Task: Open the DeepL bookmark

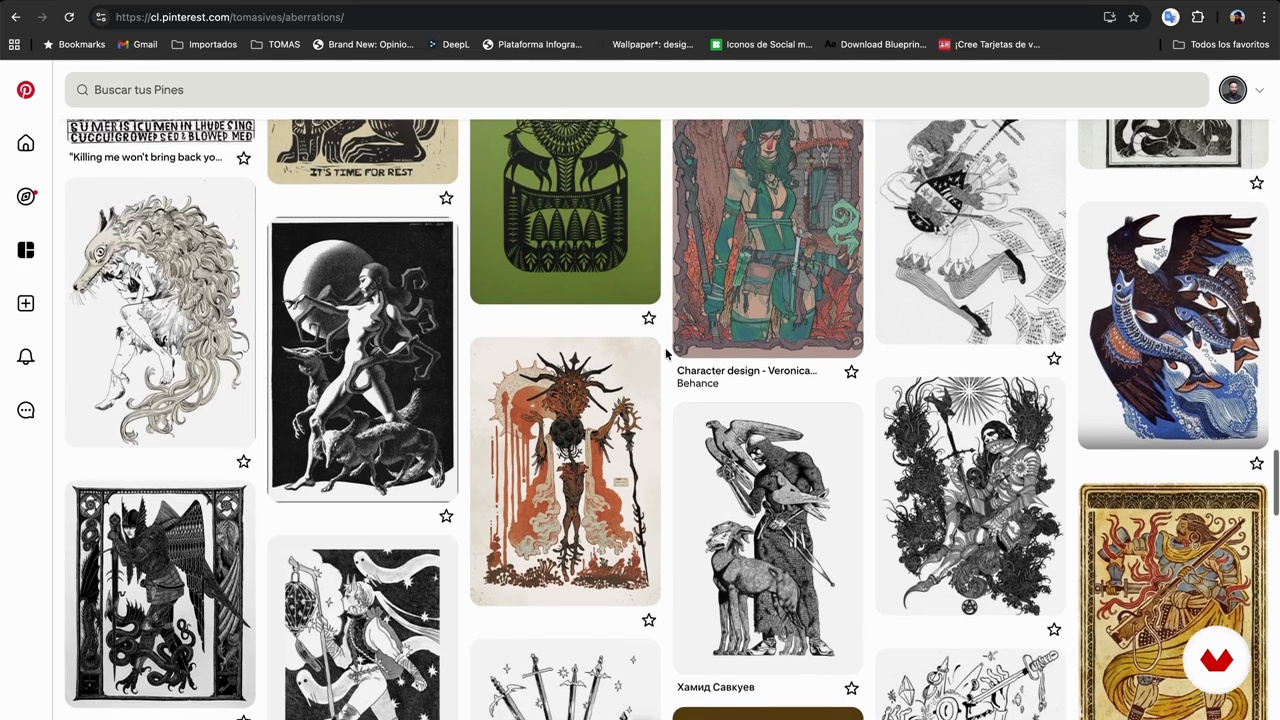Action: click(x=448, y=44)
